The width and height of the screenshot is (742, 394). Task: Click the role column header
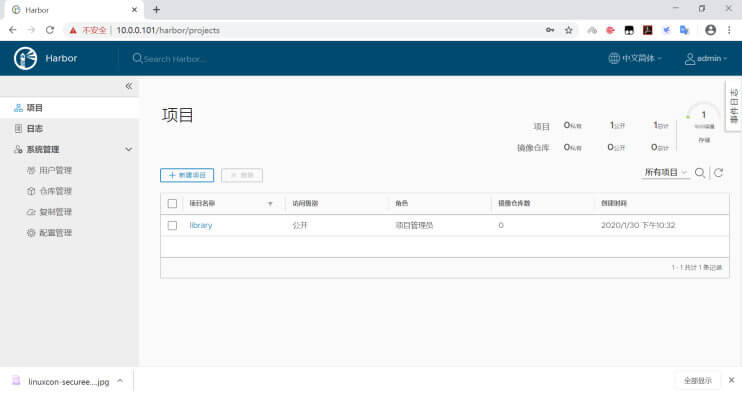(x=402, y=203)
